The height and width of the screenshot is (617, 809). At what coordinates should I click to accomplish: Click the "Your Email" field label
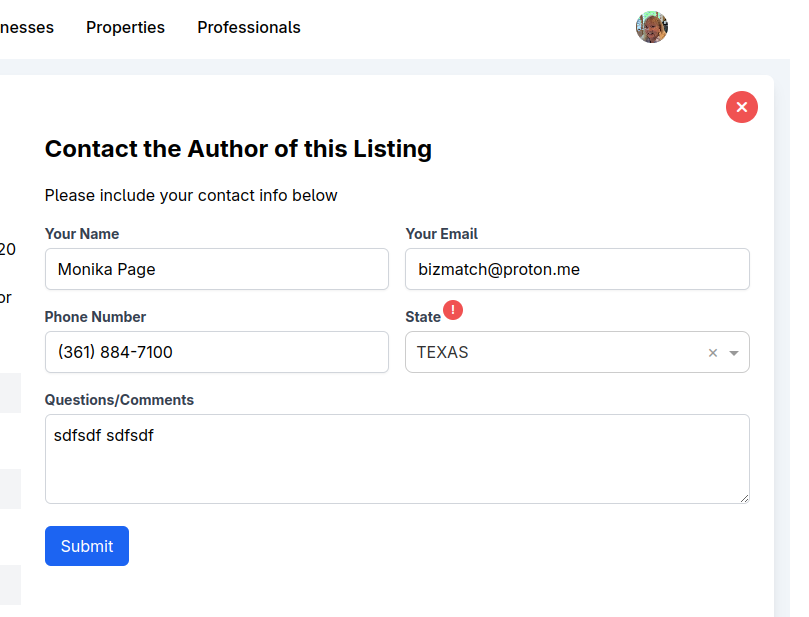click(441, 234)
